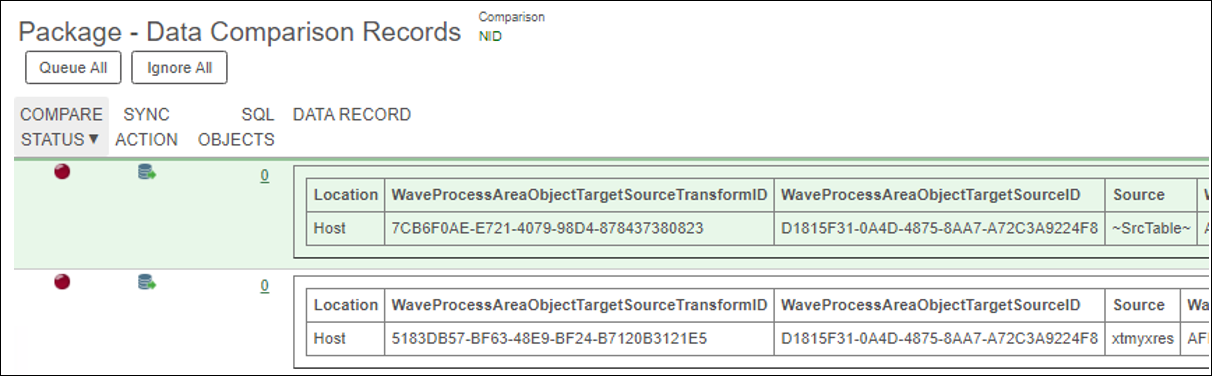Select the 7CB6F0AE transform ID cell
Screen dimensions: 1212x376
coord(580,228)
